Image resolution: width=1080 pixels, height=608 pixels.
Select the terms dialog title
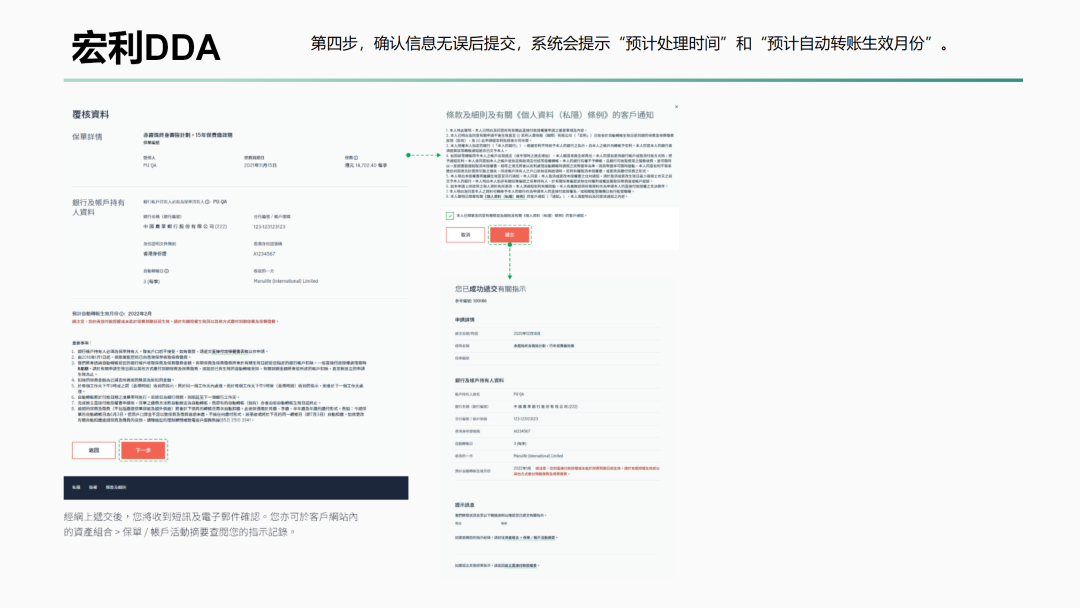click(x=550, y=115)
